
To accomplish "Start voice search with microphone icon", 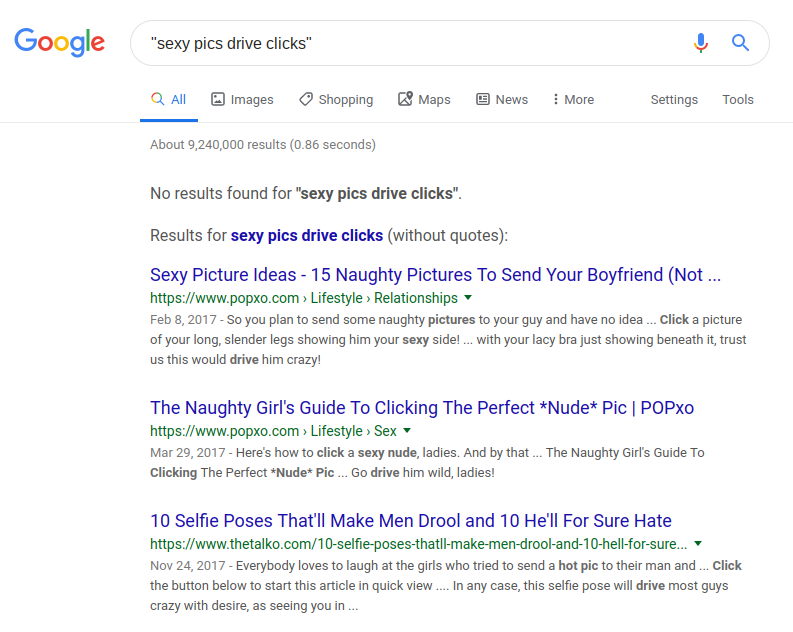I will [700, 43].
